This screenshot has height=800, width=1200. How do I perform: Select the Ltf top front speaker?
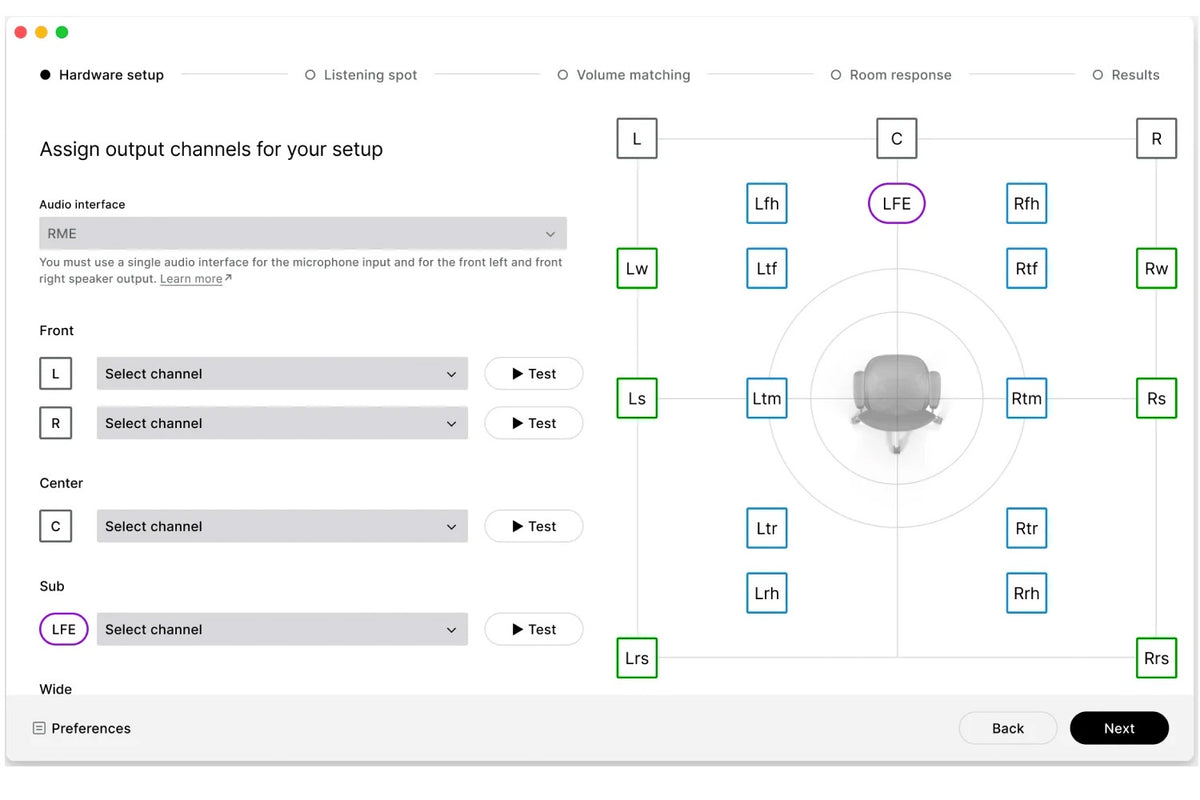tap(767, 269)
